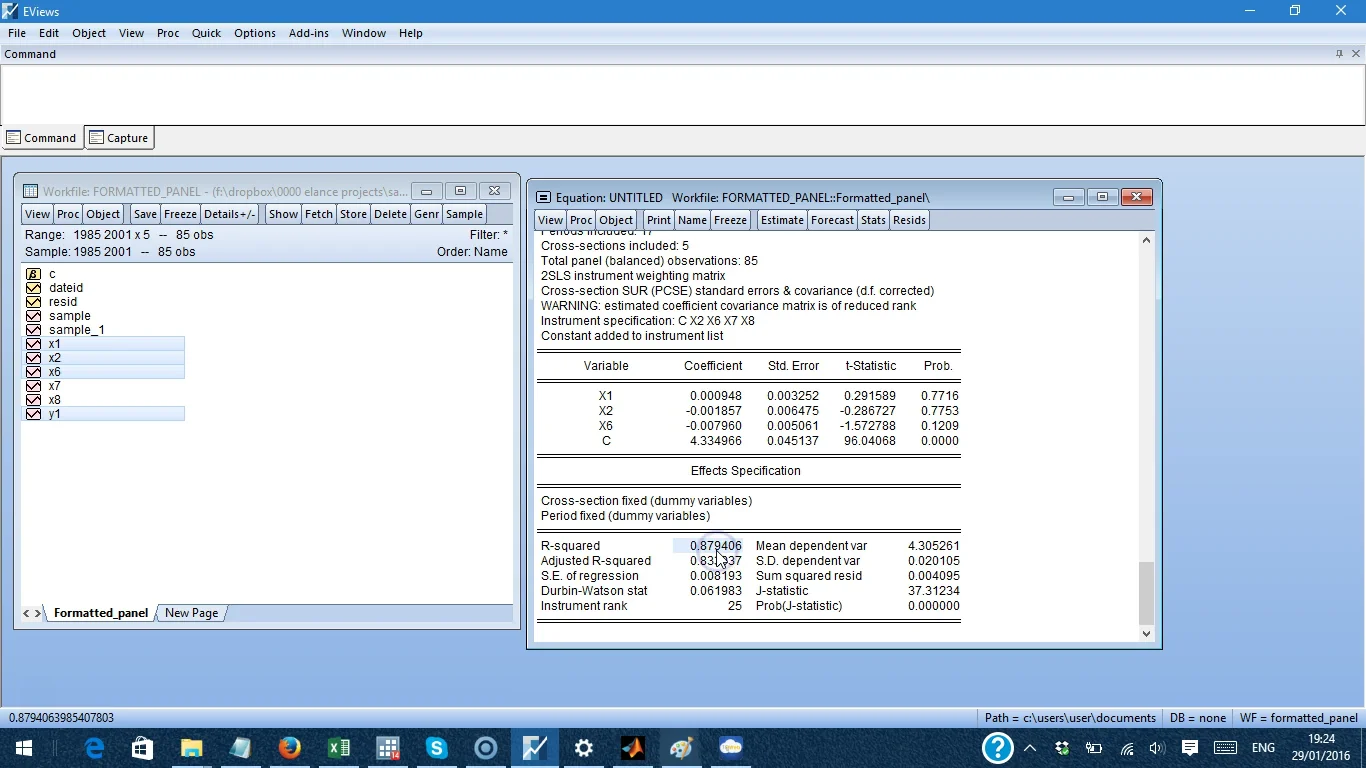The image size is (1366, 768).
Task: Open File Explorer from the taskbar
Action: point(192,748)
